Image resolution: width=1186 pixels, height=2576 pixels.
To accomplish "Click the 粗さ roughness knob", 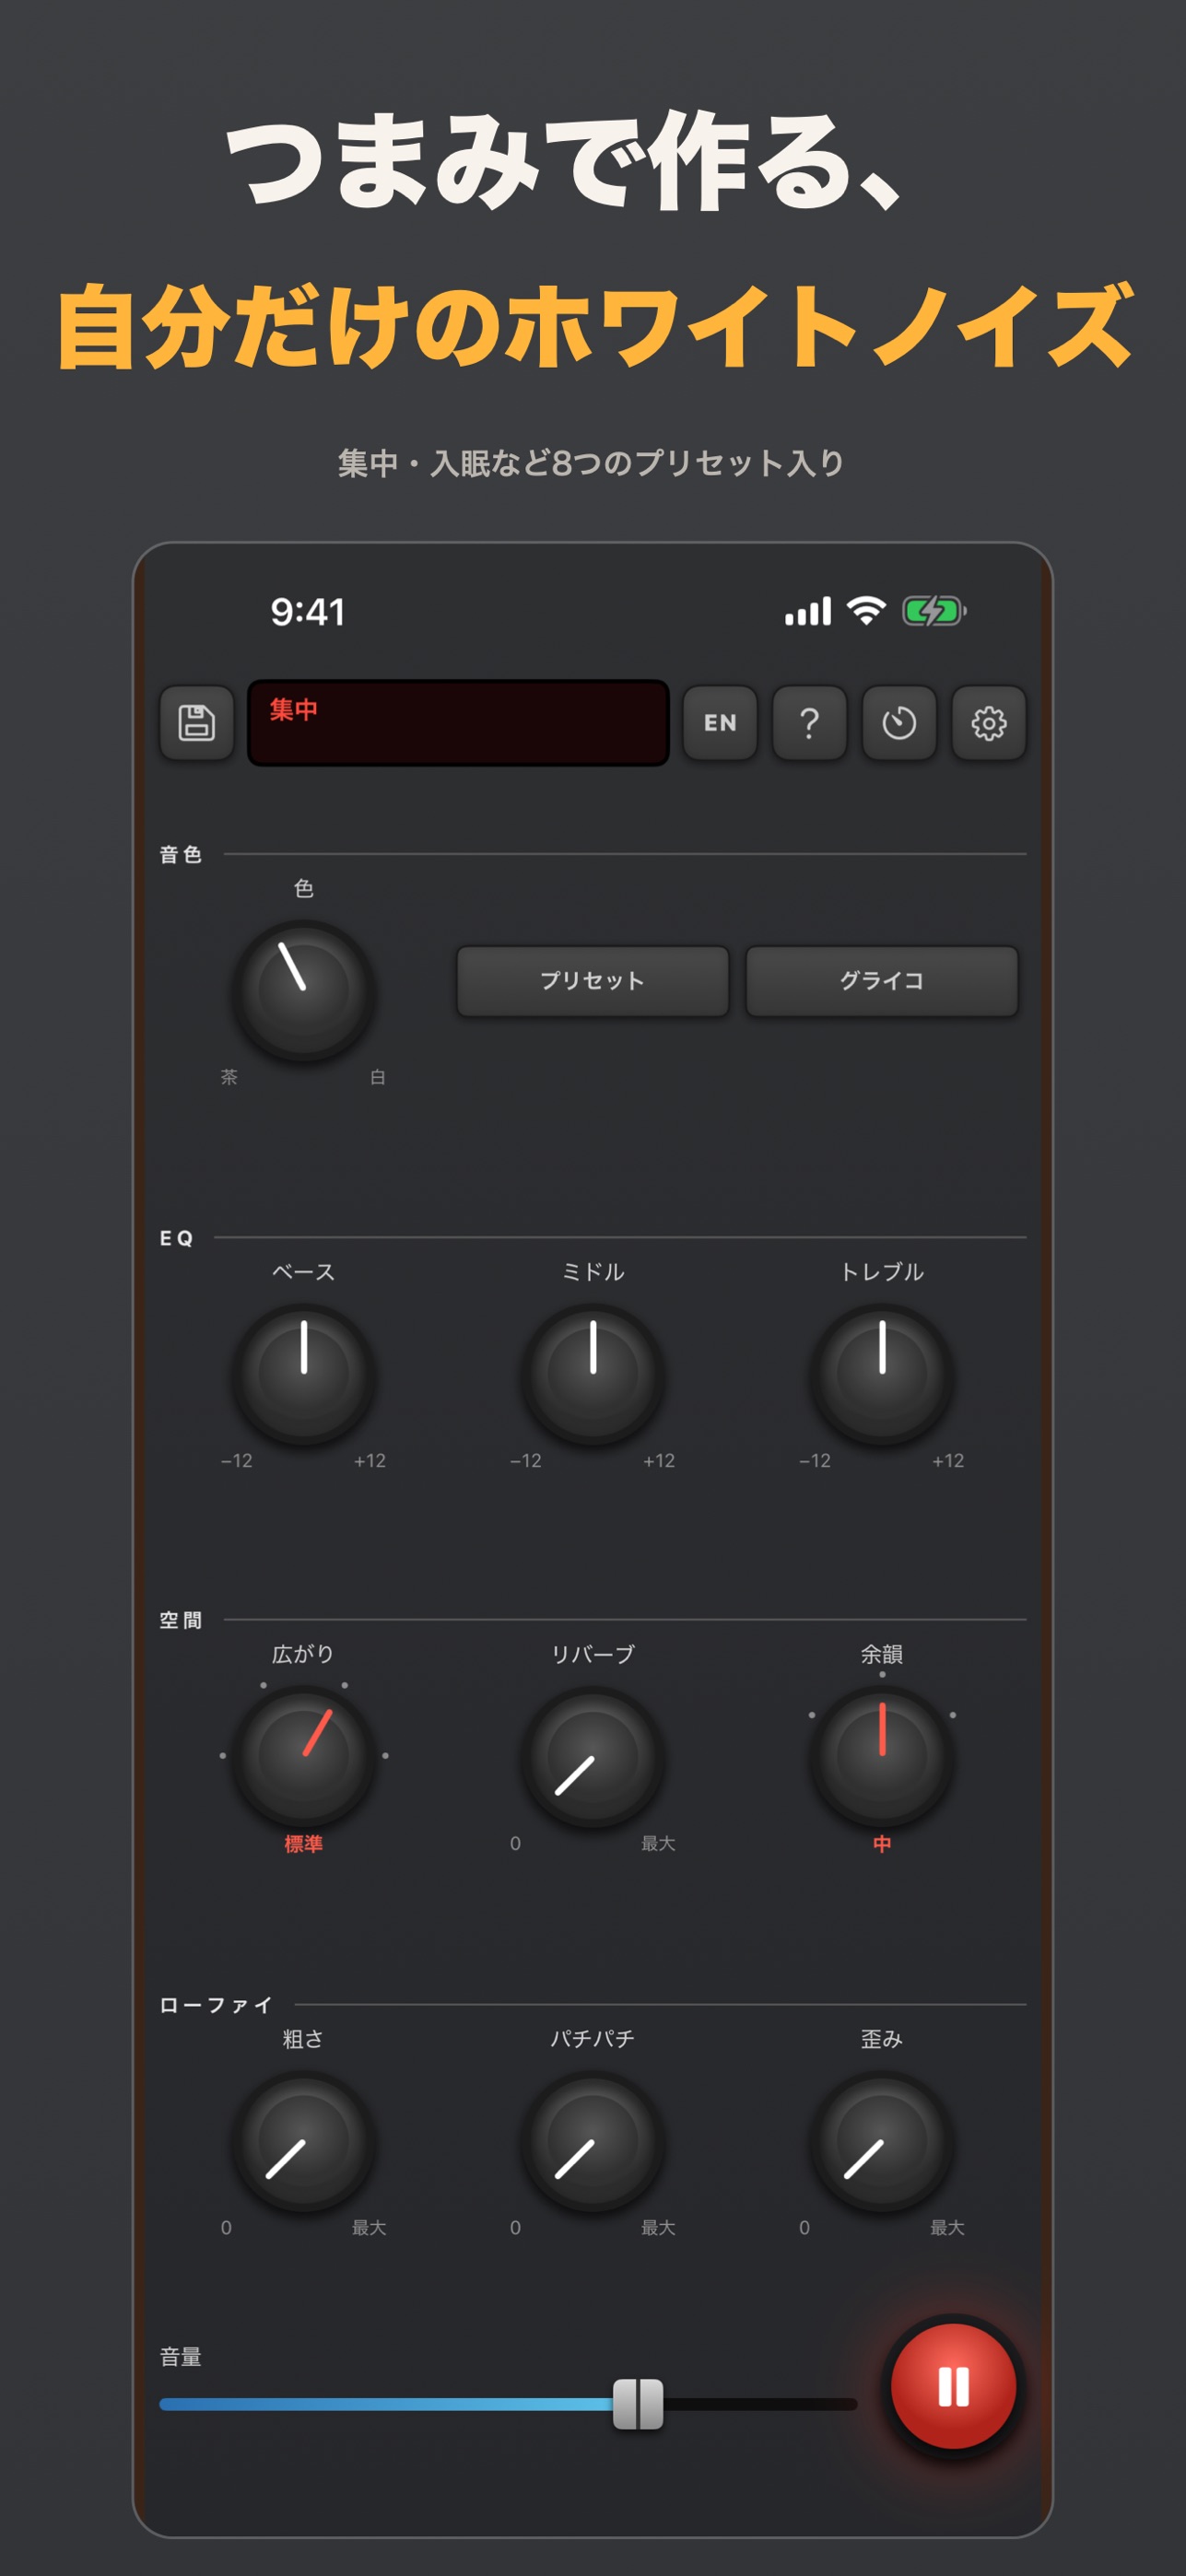I will click(x=304, y=2141).
